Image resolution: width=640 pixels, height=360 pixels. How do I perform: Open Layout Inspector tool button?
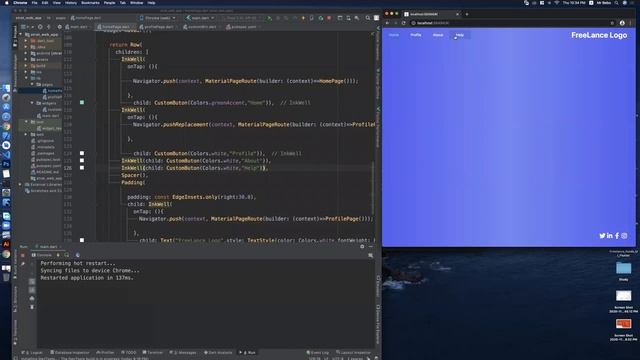point(354,352)
